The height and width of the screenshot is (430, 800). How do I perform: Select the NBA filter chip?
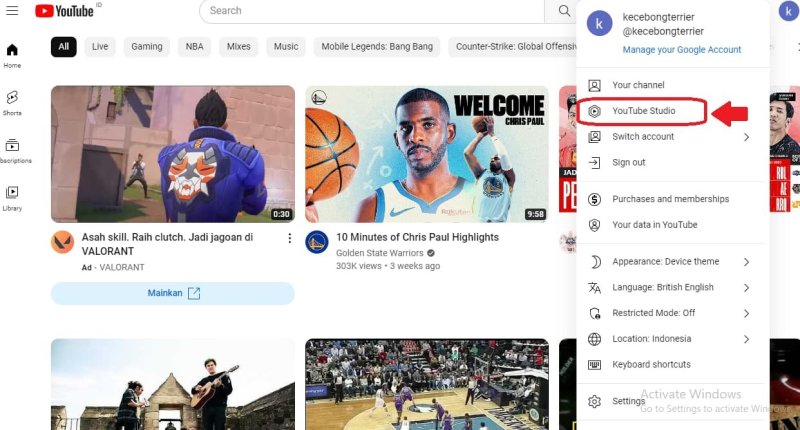pos(194,46)
